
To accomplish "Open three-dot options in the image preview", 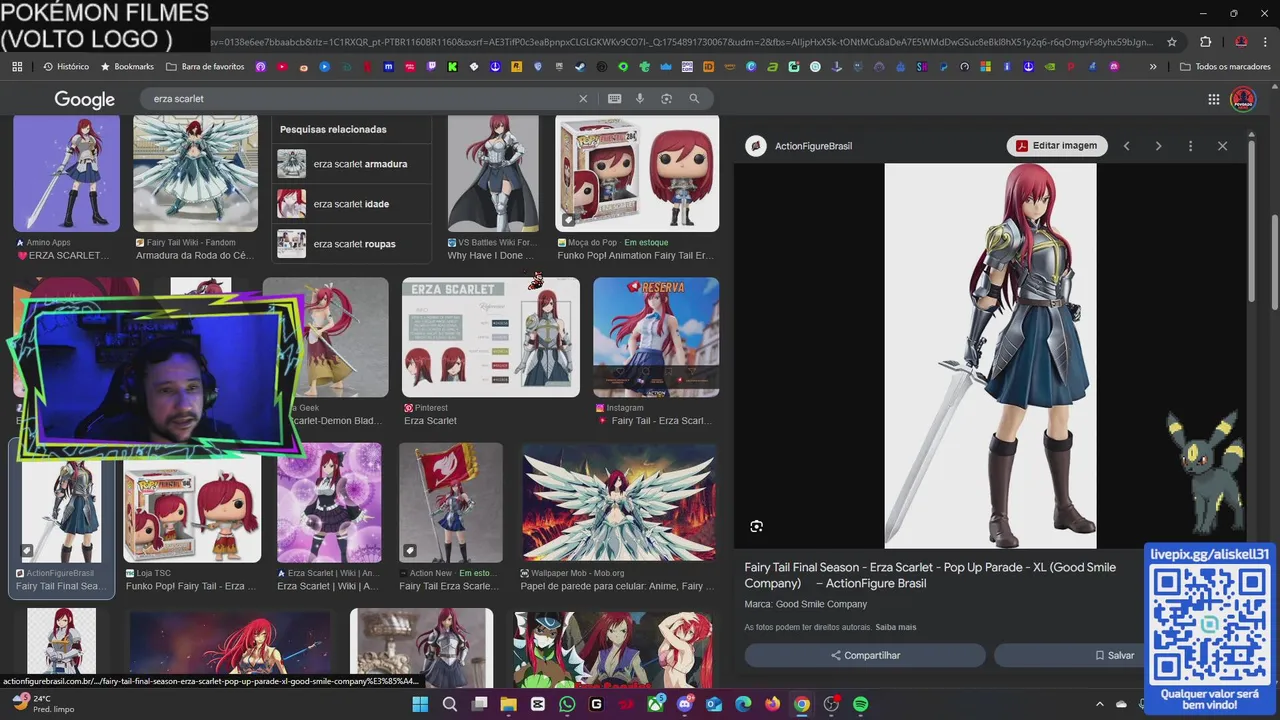I will [x=1190, y=146].
